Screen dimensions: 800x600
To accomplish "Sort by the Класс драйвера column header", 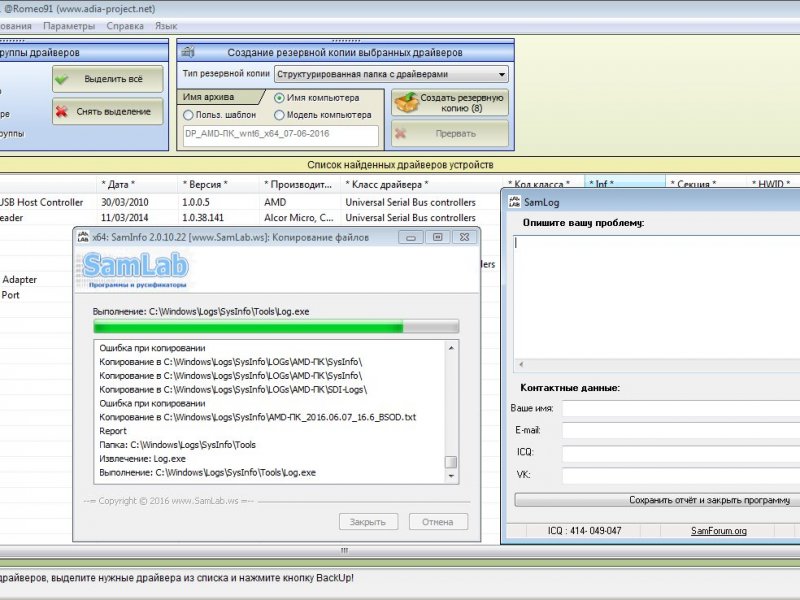I will click(421, 184).
